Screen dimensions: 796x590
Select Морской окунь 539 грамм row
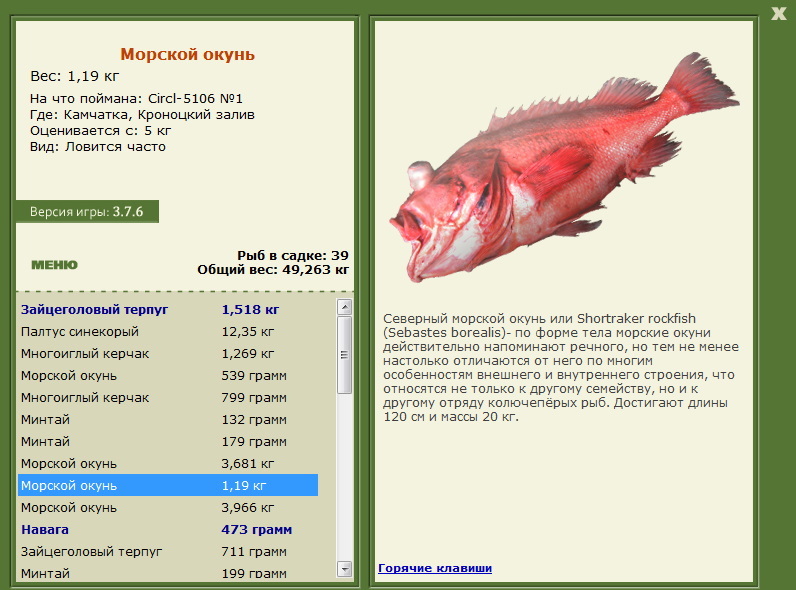(168, 376)
